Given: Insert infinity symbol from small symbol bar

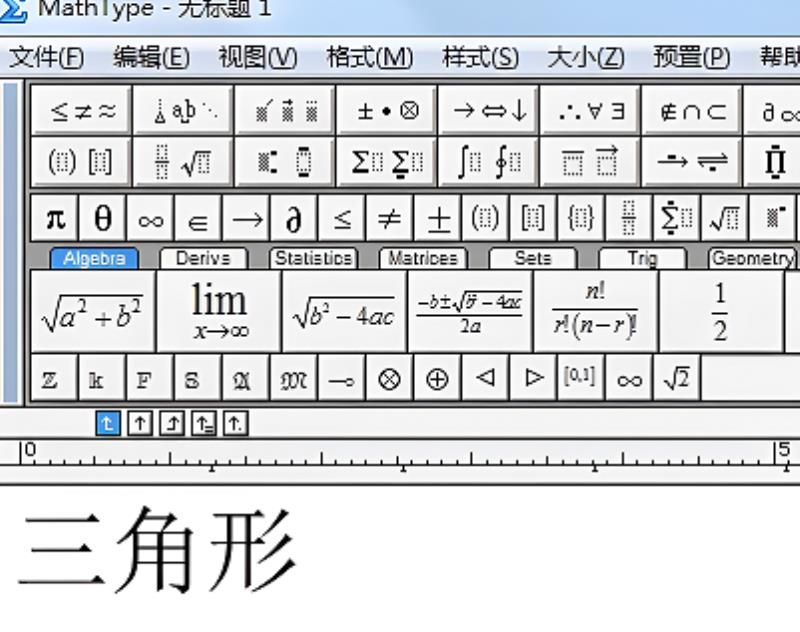Looking at the screenshot, I should 151,218.
